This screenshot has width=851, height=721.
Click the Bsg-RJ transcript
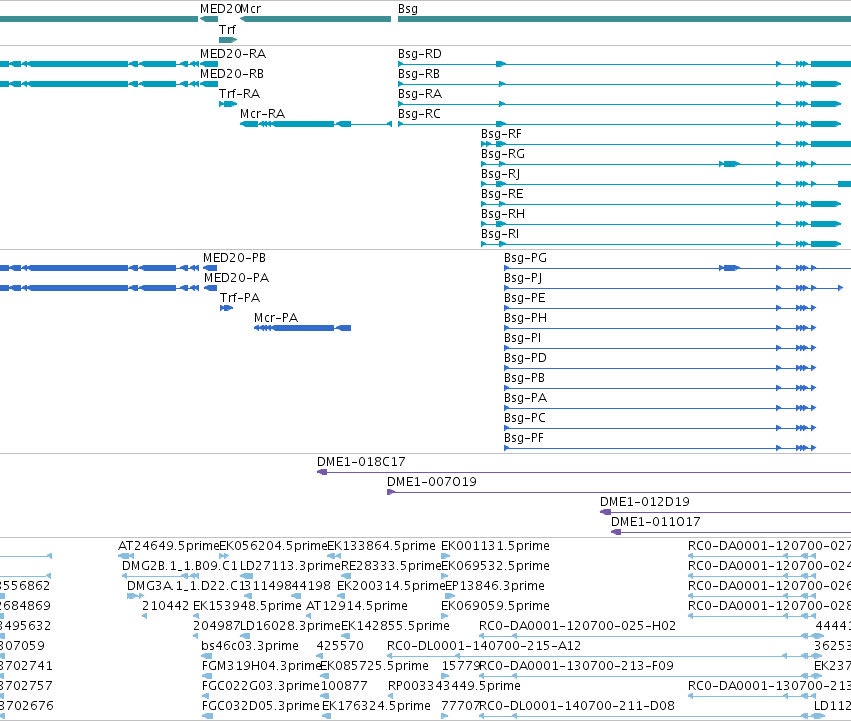tap(500, 174)
